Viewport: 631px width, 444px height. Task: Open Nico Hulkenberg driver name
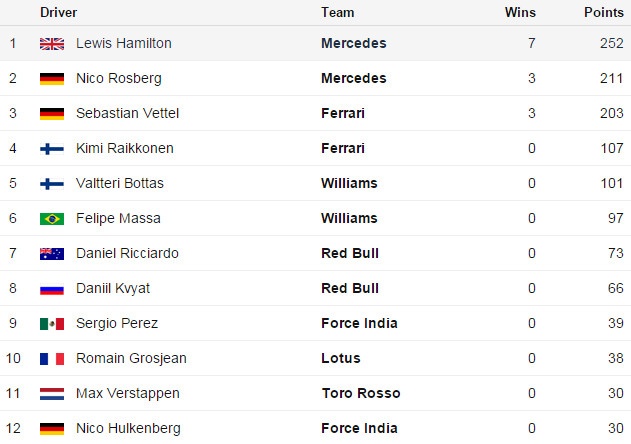click(x=124, y=428)
